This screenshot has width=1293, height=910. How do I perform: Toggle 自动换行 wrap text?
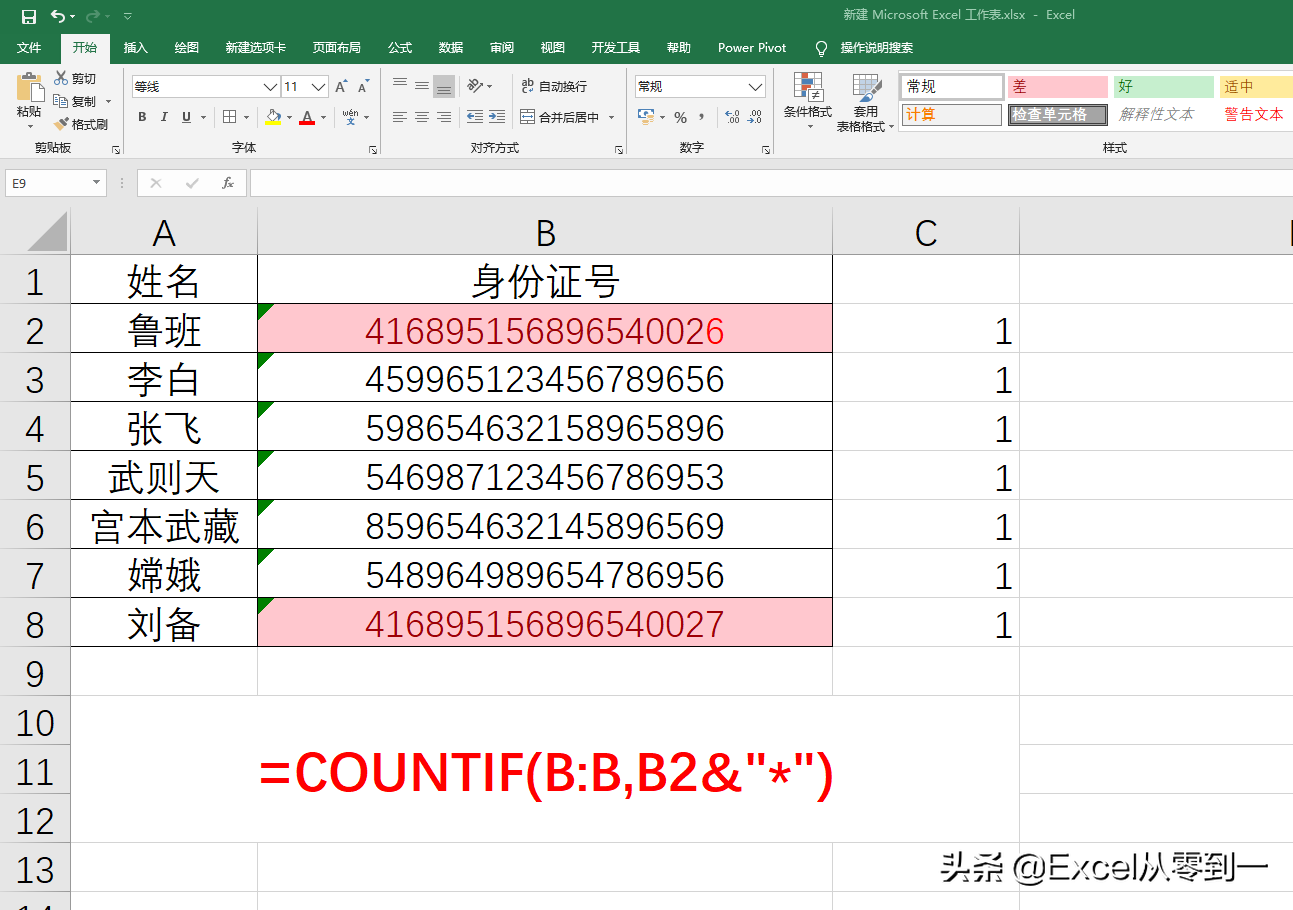pyautogui.click(x=554, y=86)
